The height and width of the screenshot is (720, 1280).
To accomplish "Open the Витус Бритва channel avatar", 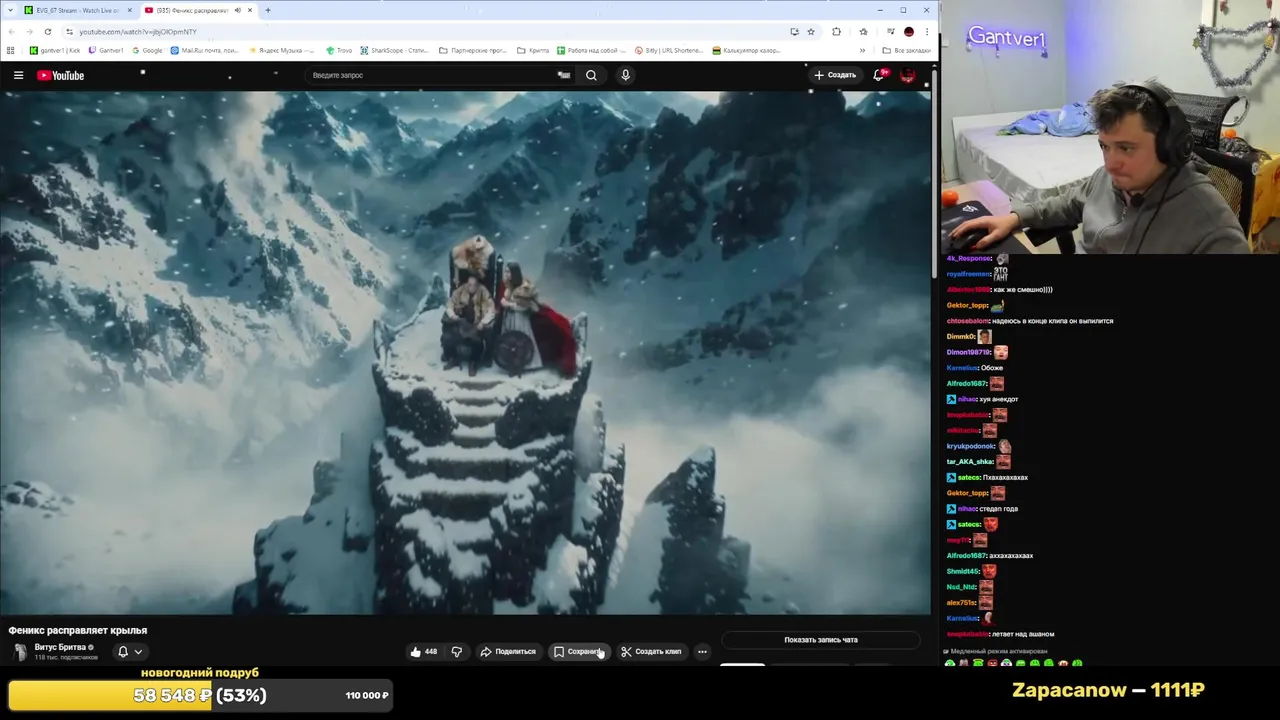I will click(19, 652).
